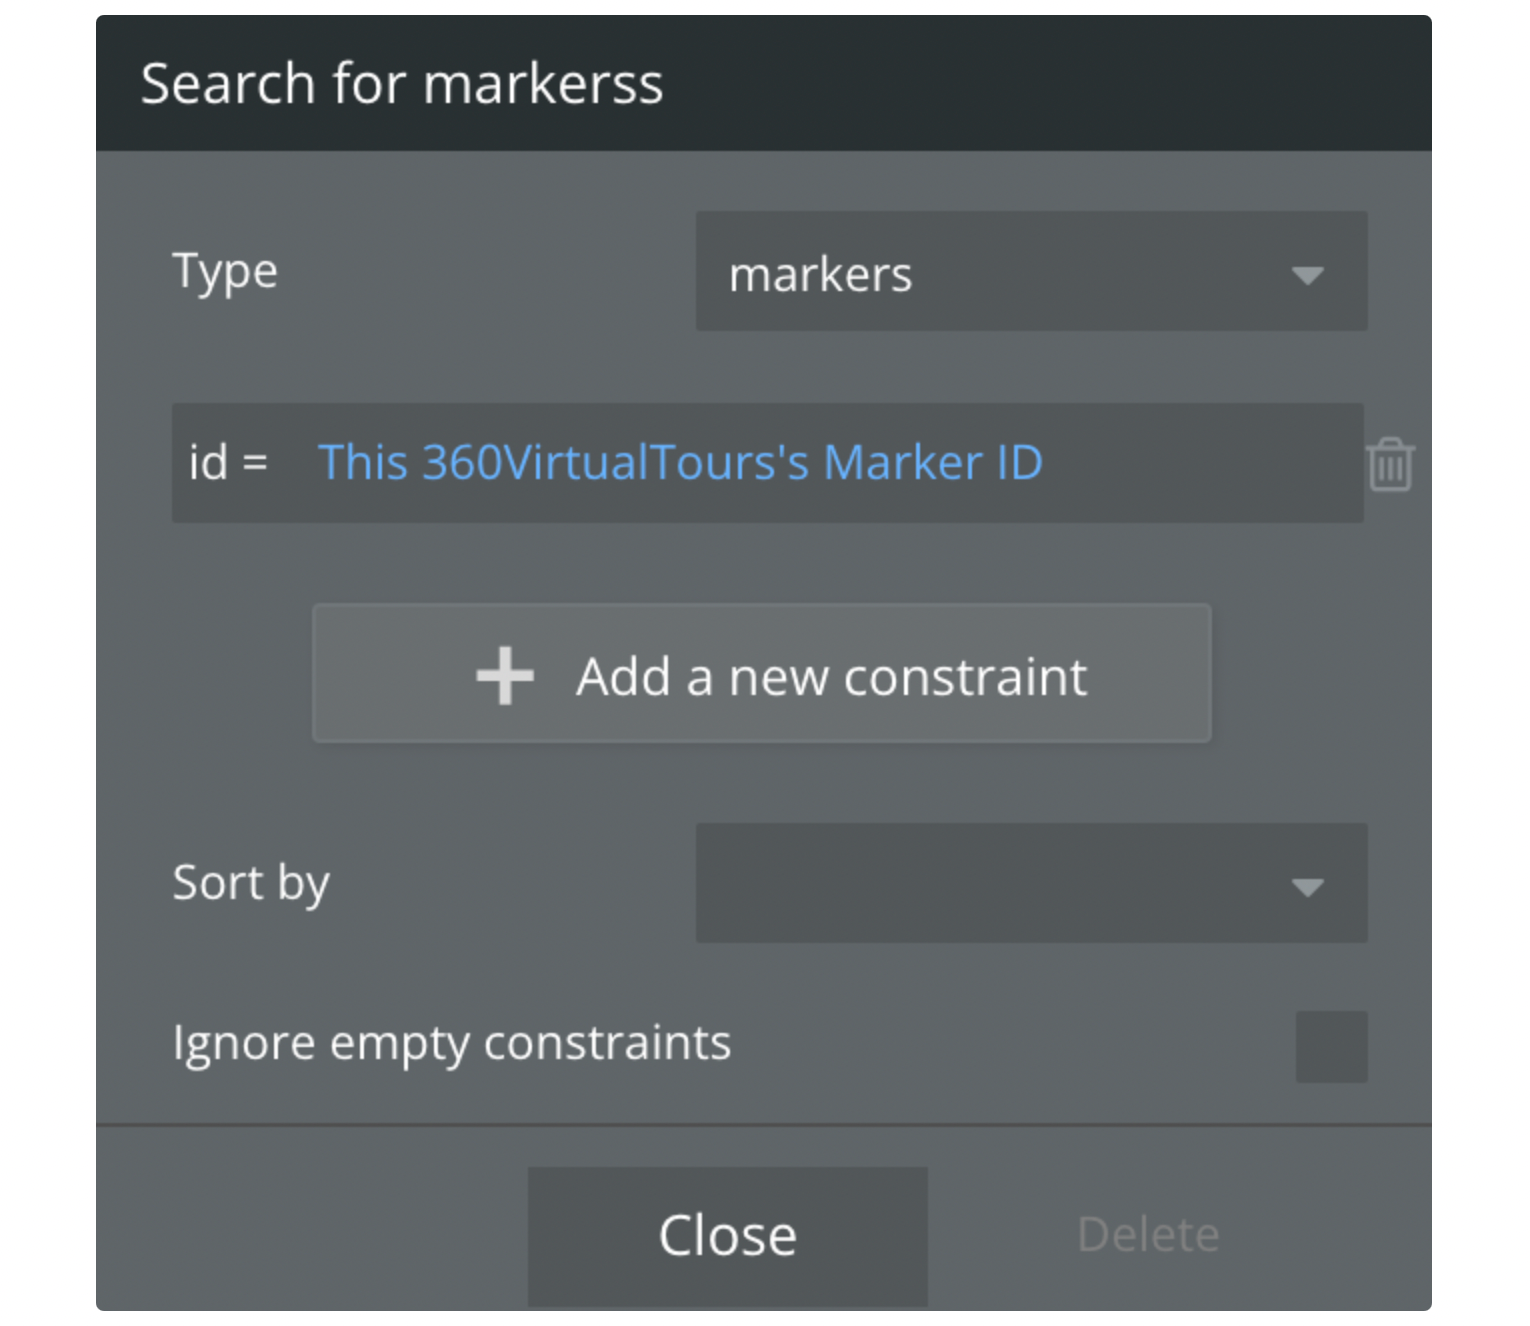Image resolution: width=1530 pixels, height=1326 pixels.
Task: Open the empty Sort by field
Action: pyautogui.click(x=1031, y=883)
